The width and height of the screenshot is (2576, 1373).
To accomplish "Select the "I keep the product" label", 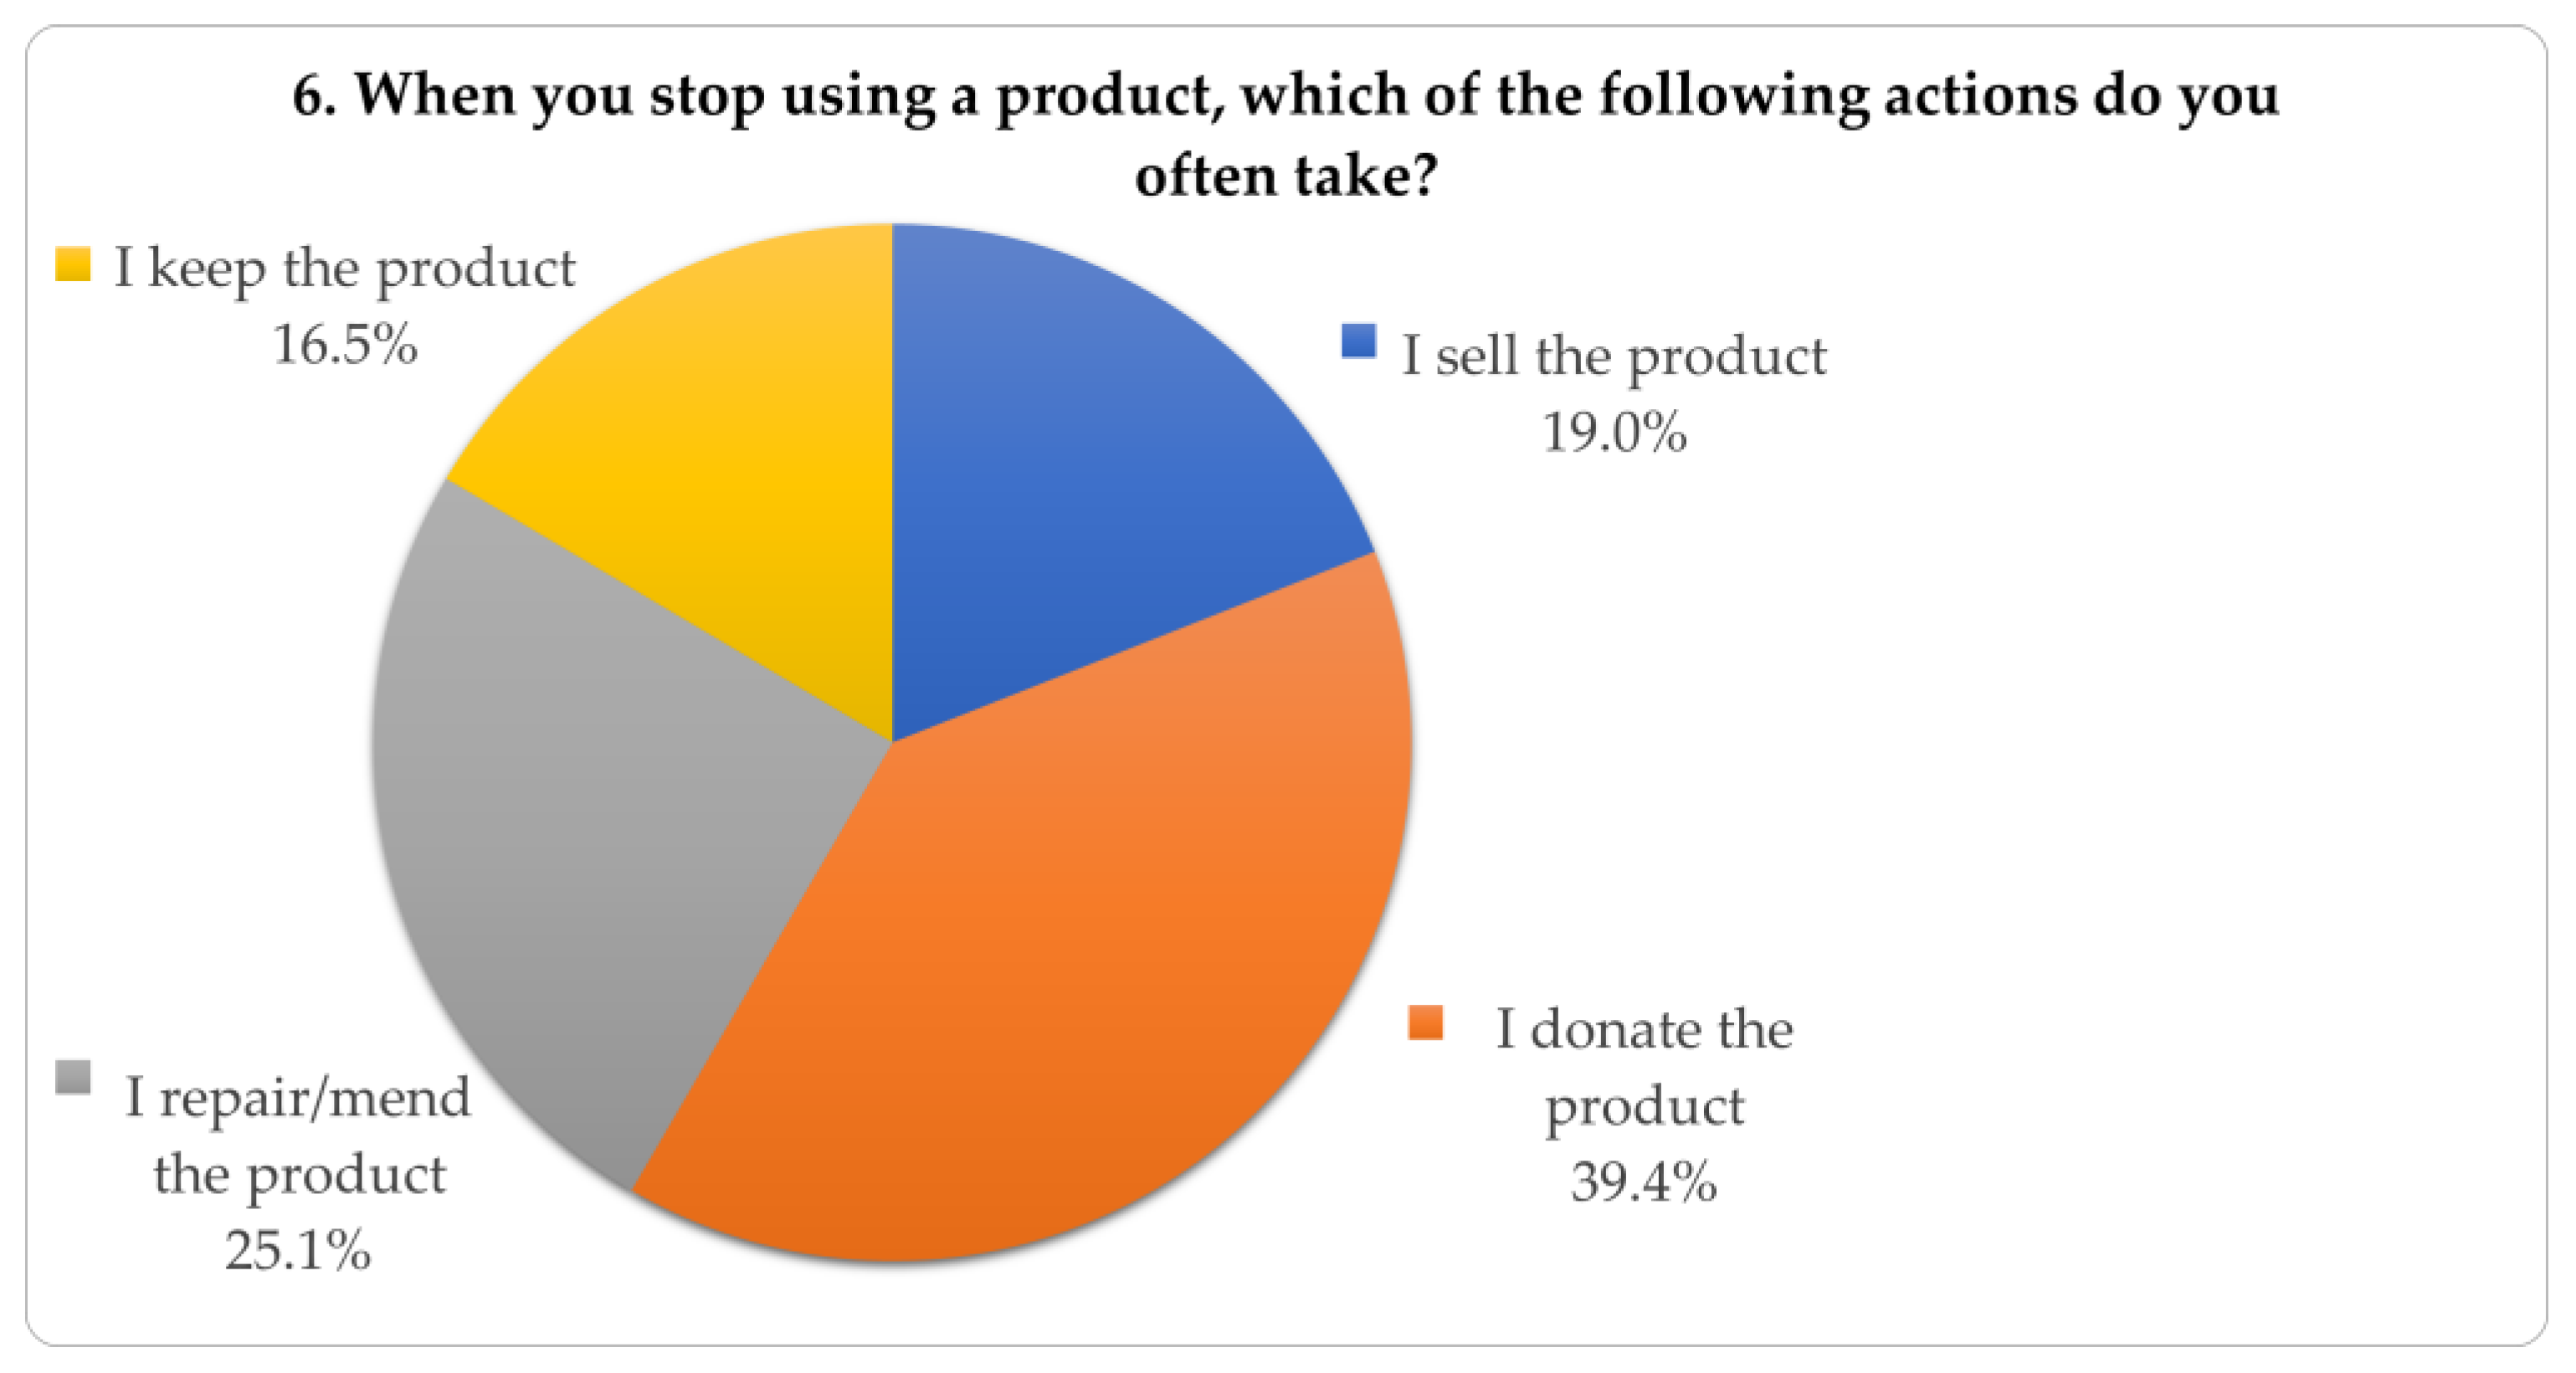I will tap(344, 268).
